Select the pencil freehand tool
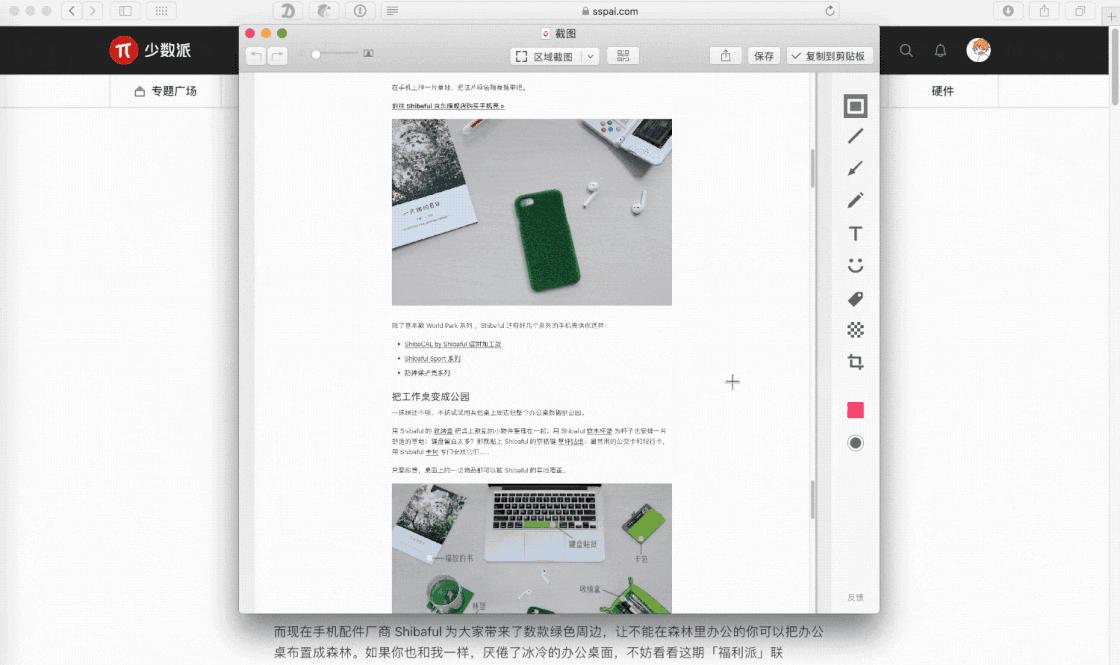The image size is (1120, 665). coord(855,200)
